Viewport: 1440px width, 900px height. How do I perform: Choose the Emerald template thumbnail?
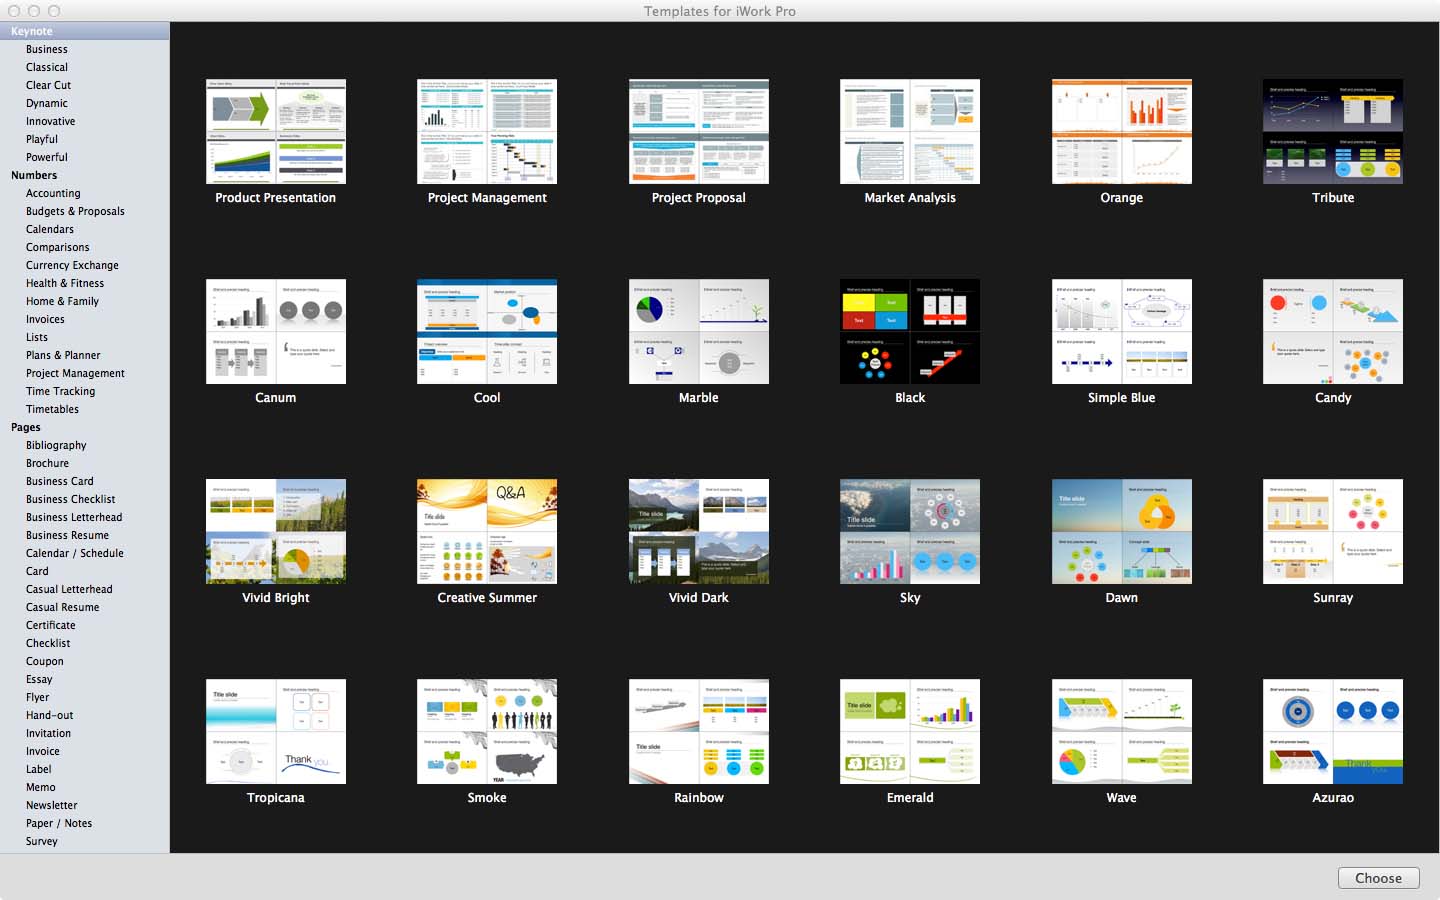coord(909,731)
